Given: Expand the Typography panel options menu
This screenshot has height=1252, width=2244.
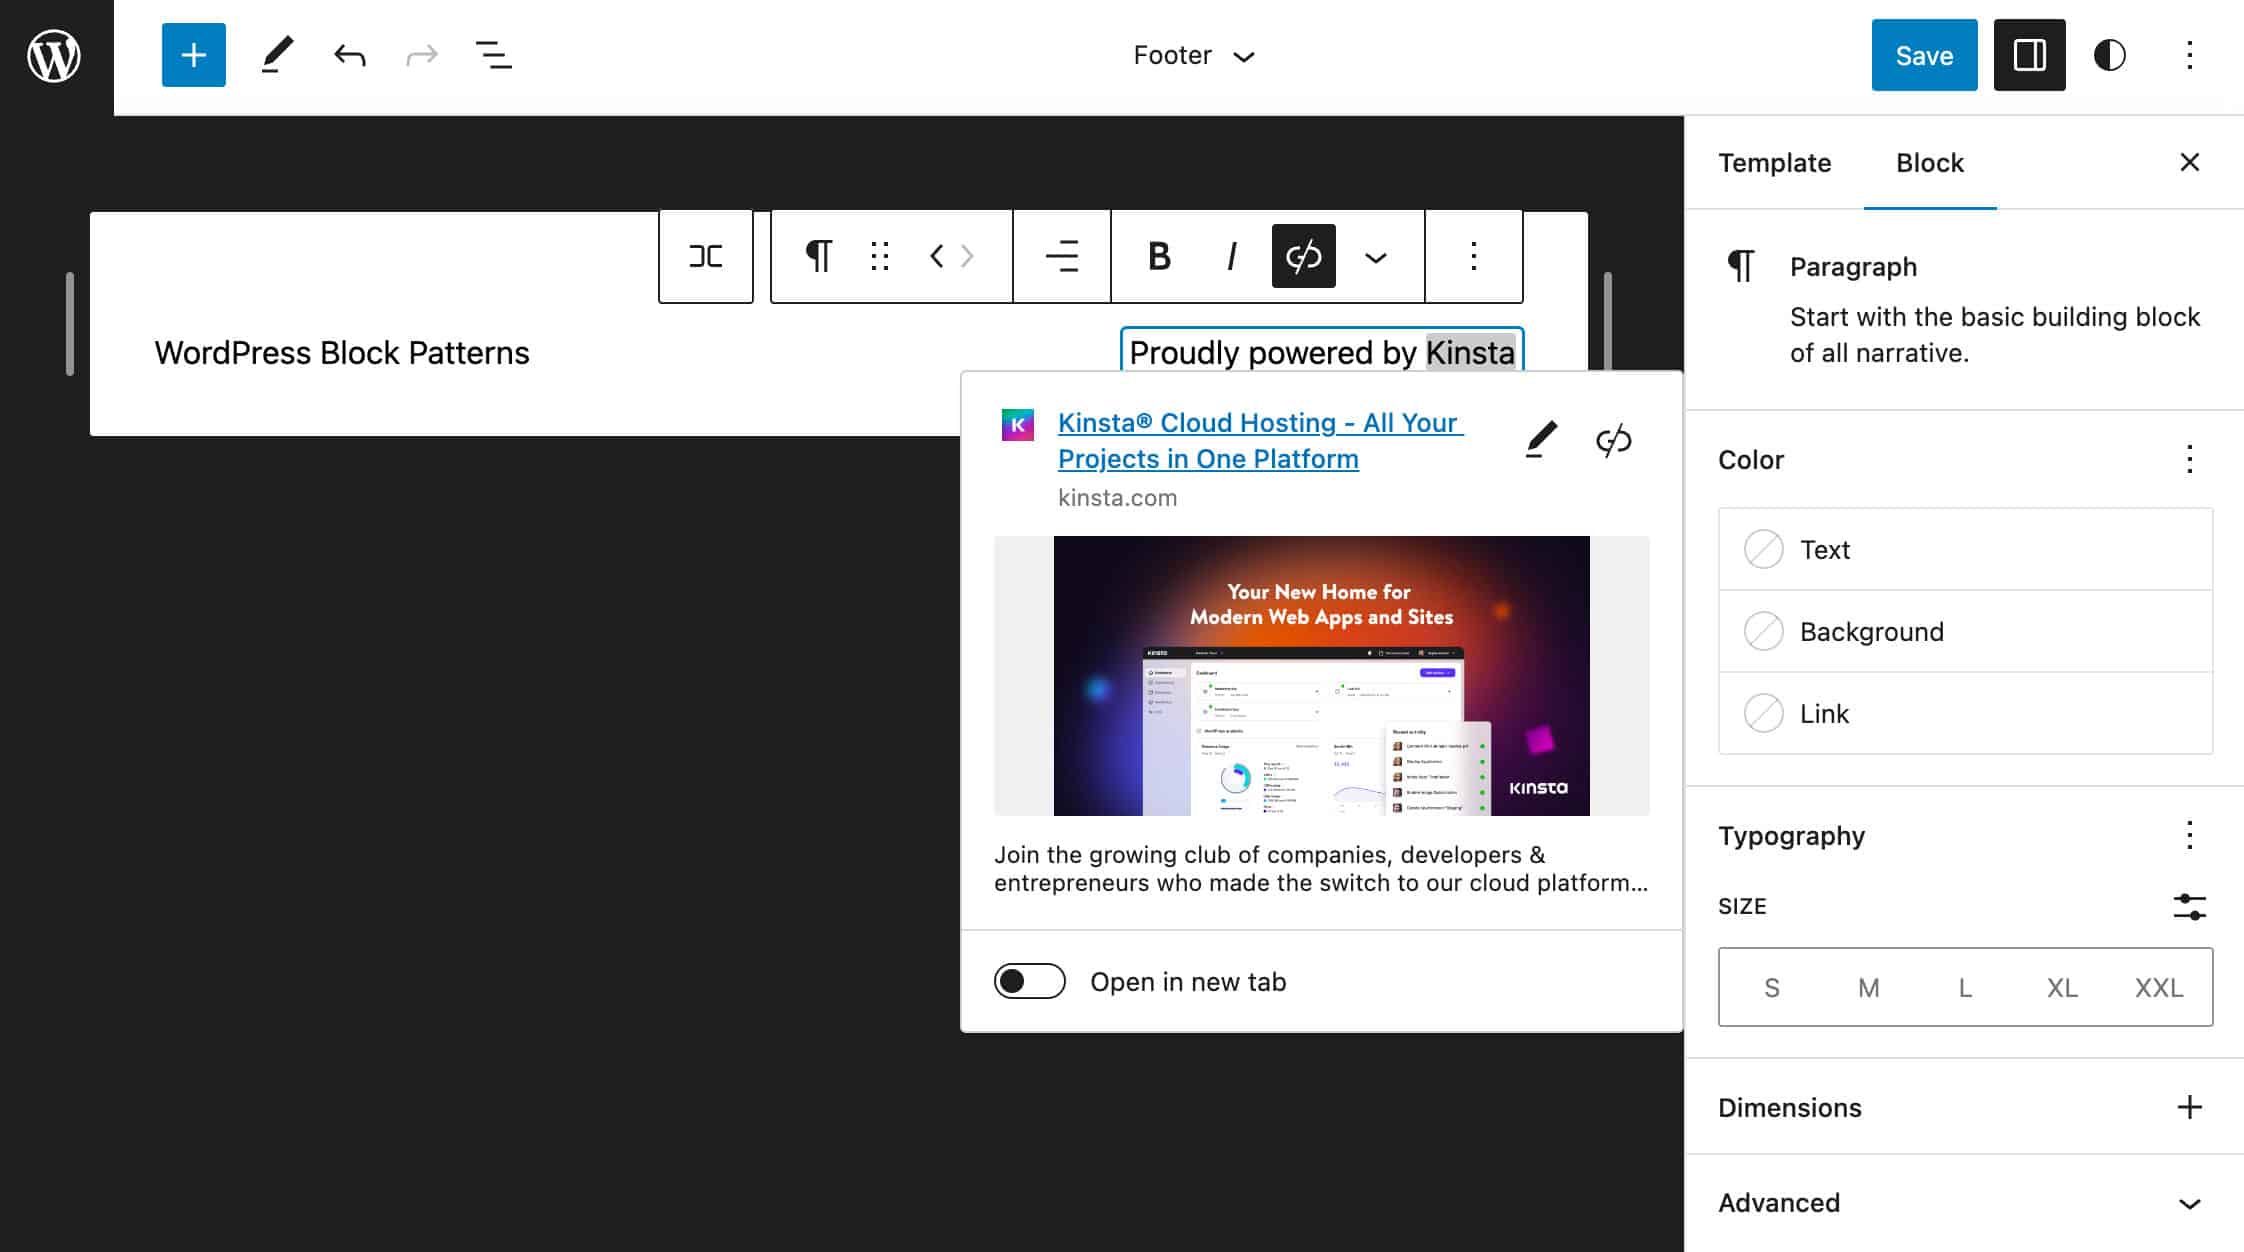Looking at the screenshot, I should pyautogui.click(x=2190, y=833).
